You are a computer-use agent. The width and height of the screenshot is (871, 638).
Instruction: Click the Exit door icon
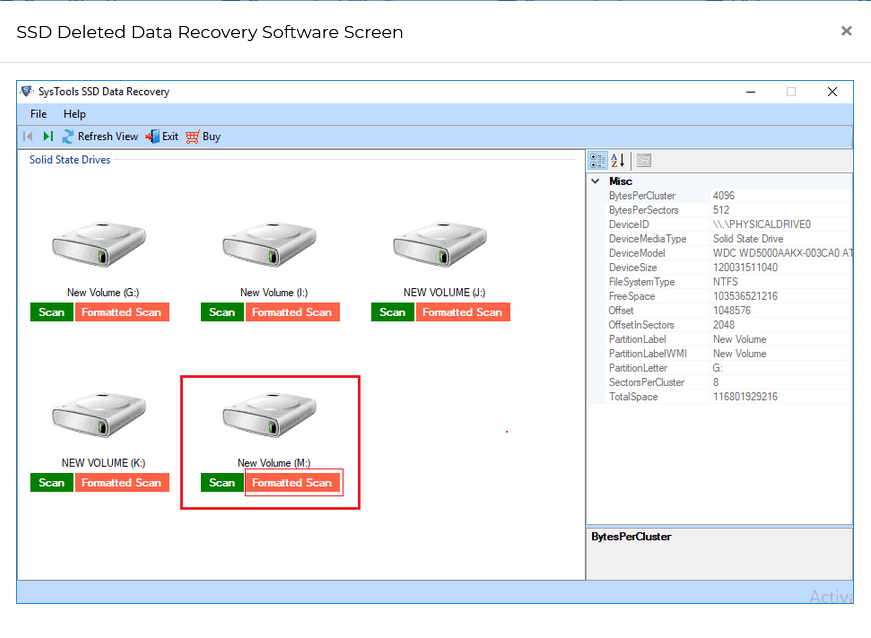(x=152, y=137)
